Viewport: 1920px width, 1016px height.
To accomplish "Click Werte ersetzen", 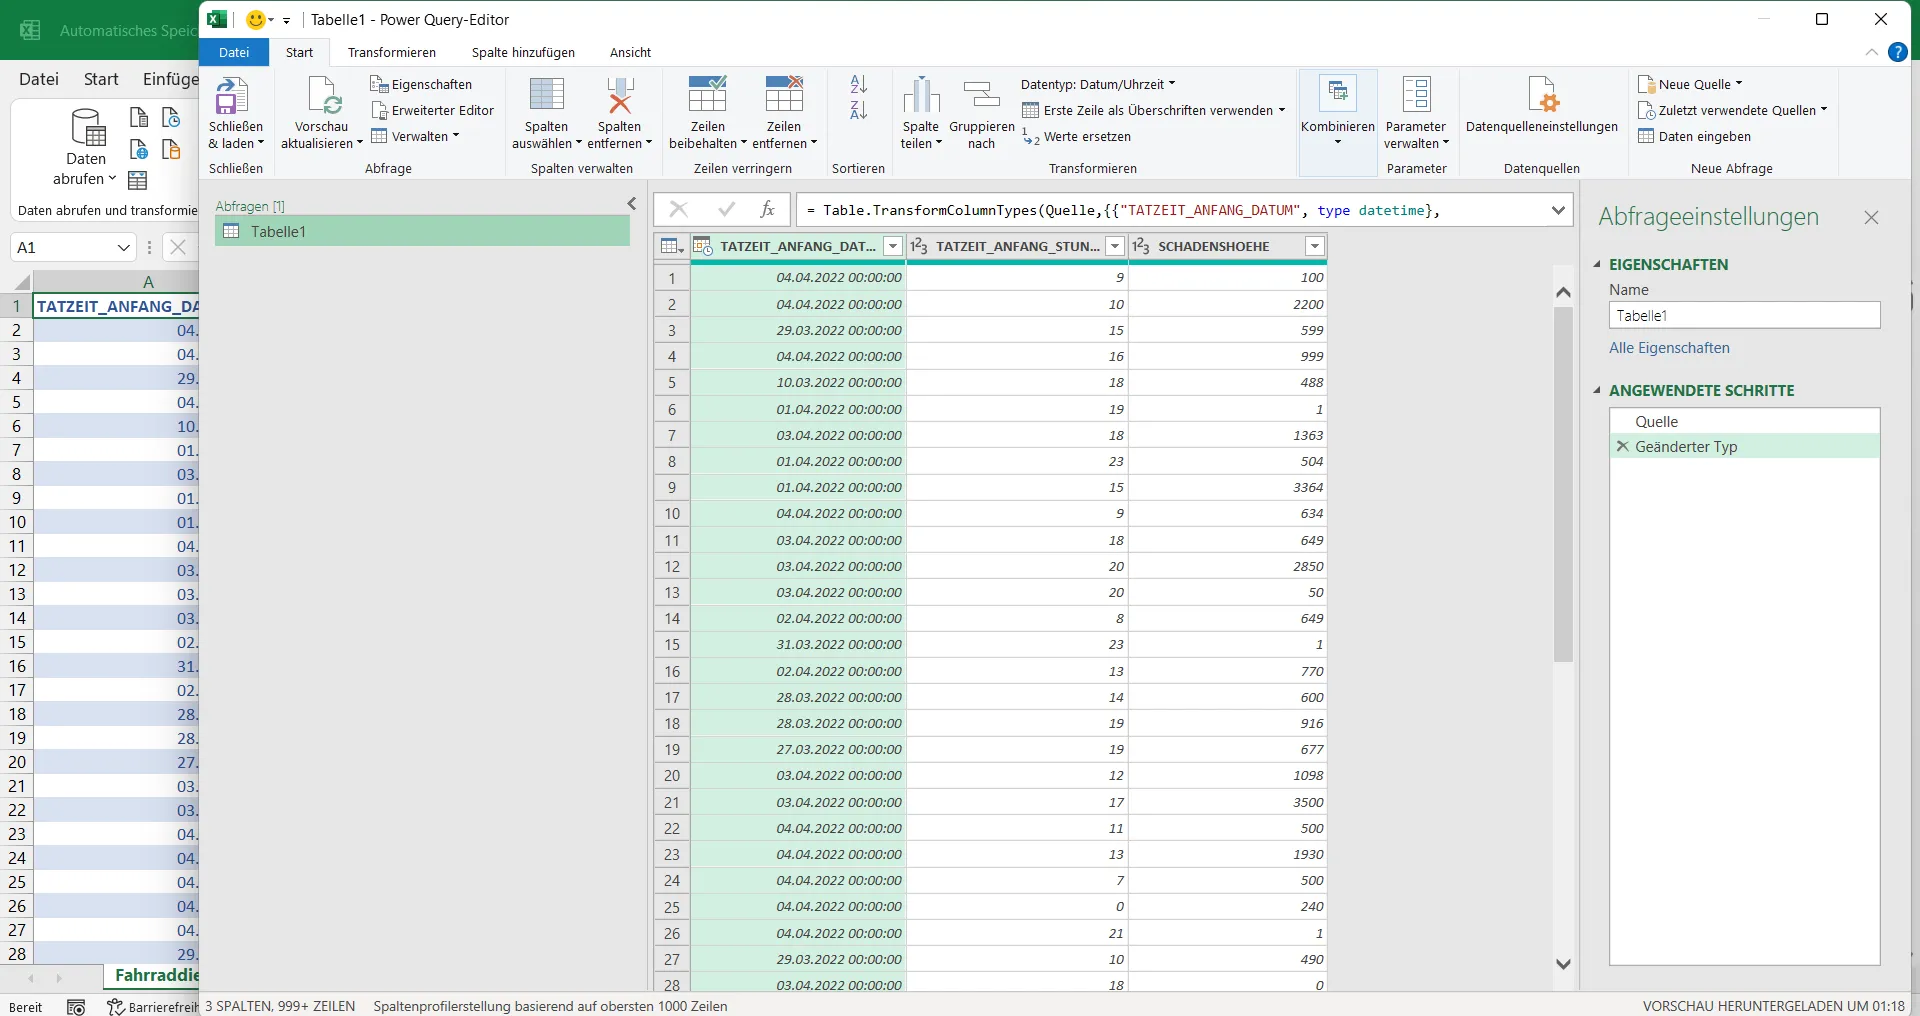I will point(1077,137).
